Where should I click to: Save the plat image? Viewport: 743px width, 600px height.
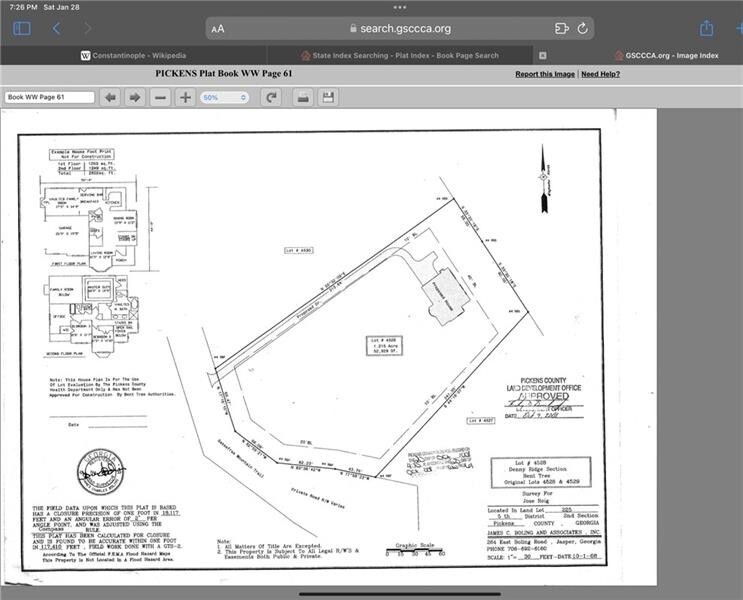328,98
